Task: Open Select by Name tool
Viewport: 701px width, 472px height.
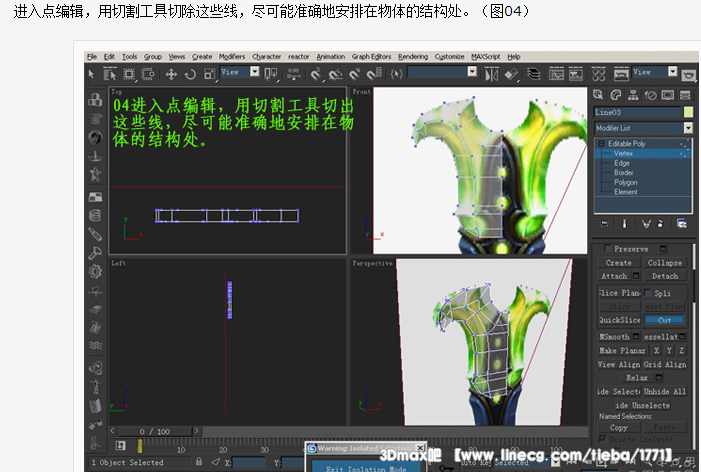Action: click(110, 74)
